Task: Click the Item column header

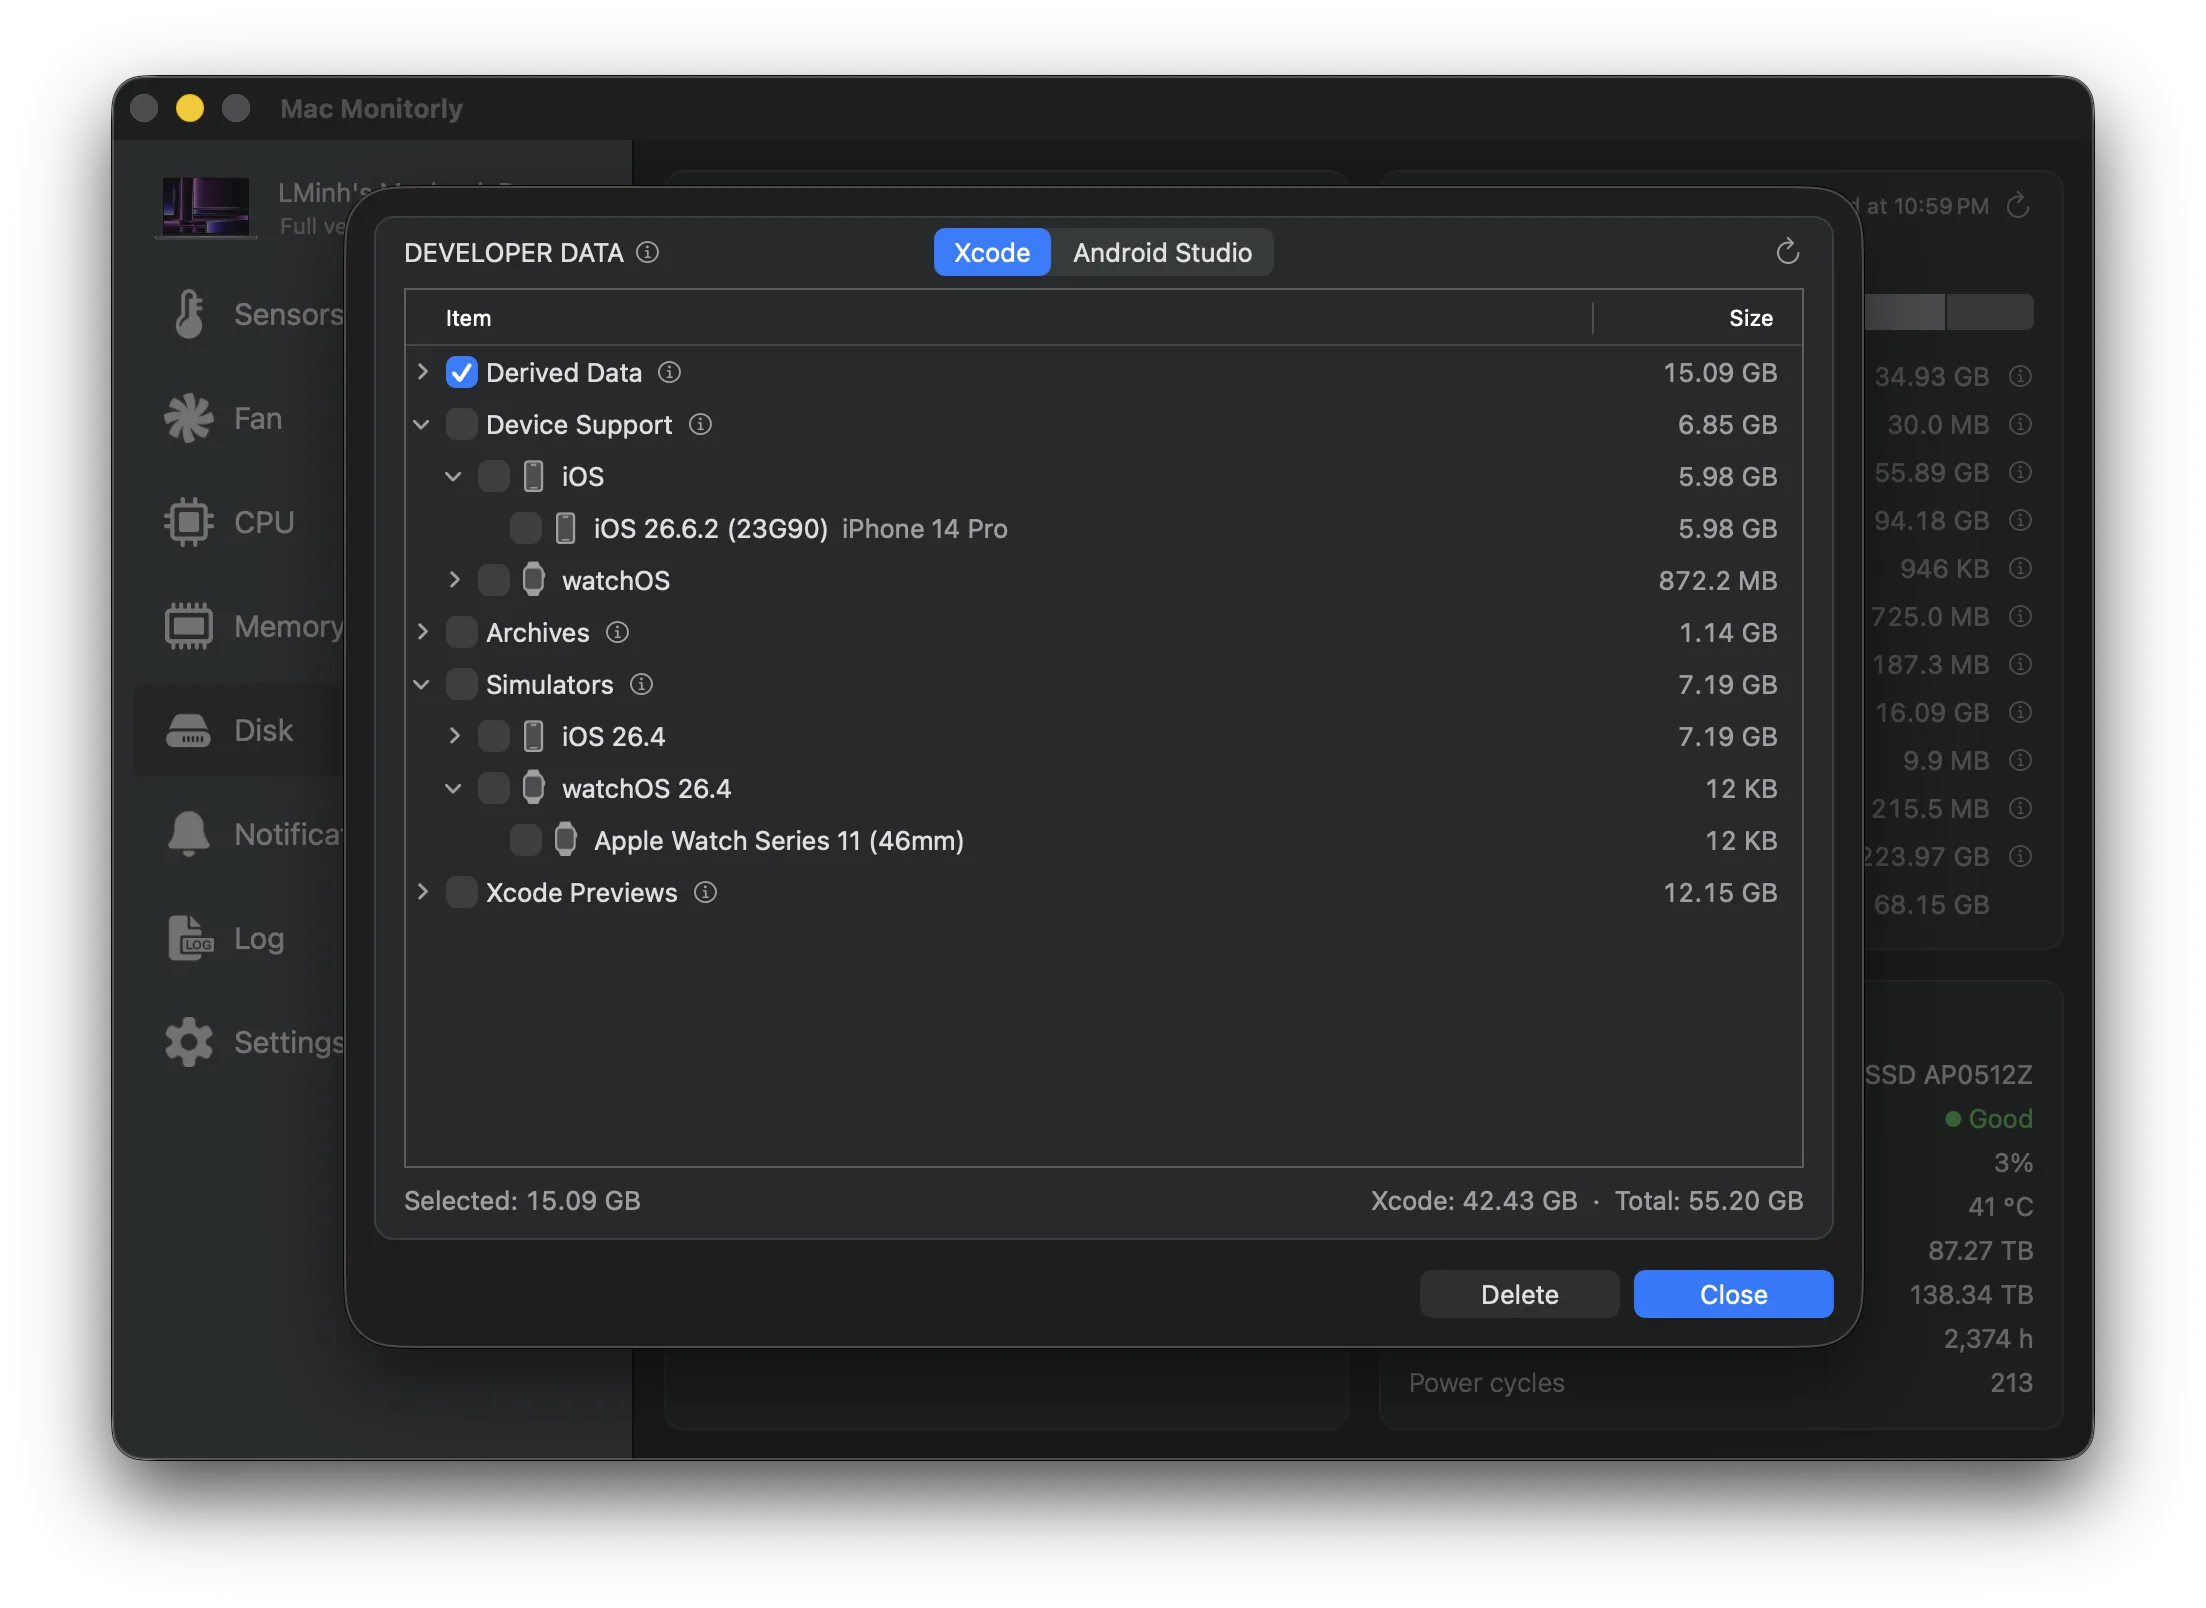Action: click(x=999, y=318)
